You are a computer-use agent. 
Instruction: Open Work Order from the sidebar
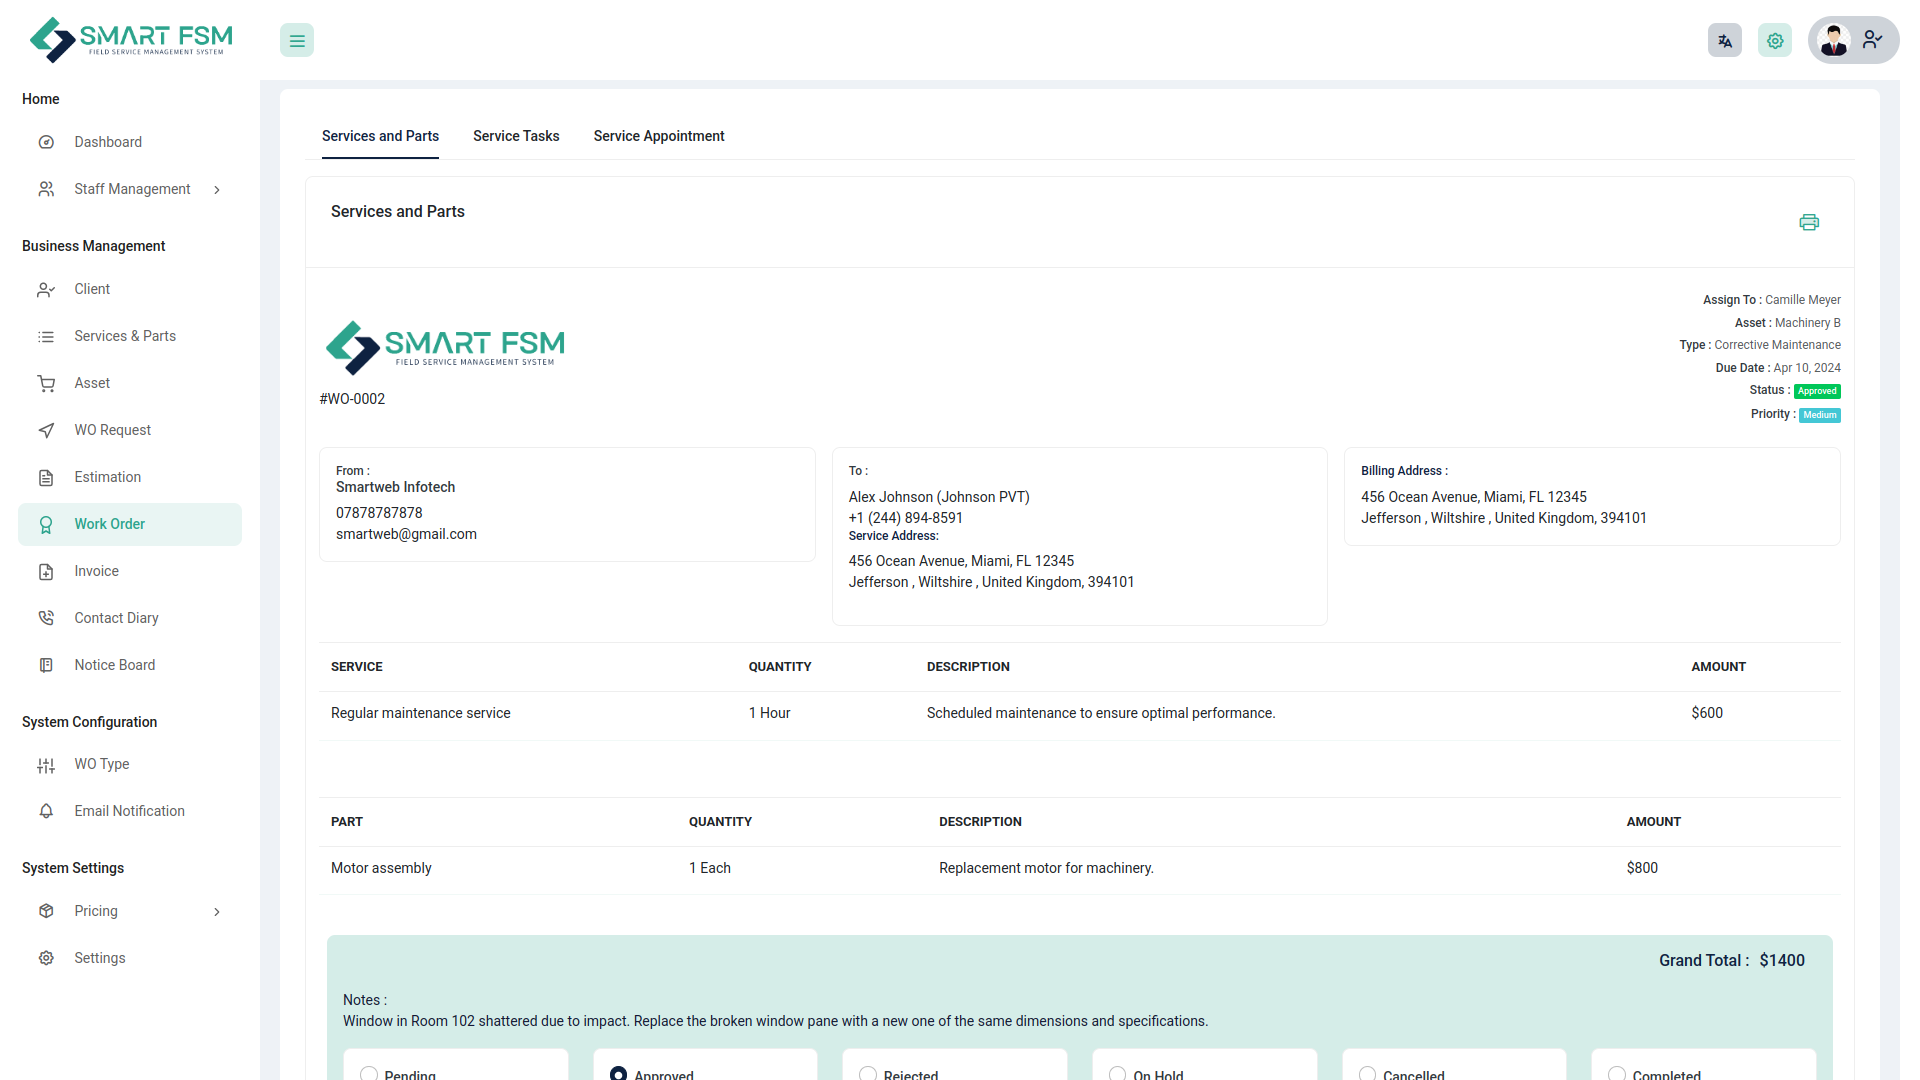pyautogui.click(x=110, y=524)
